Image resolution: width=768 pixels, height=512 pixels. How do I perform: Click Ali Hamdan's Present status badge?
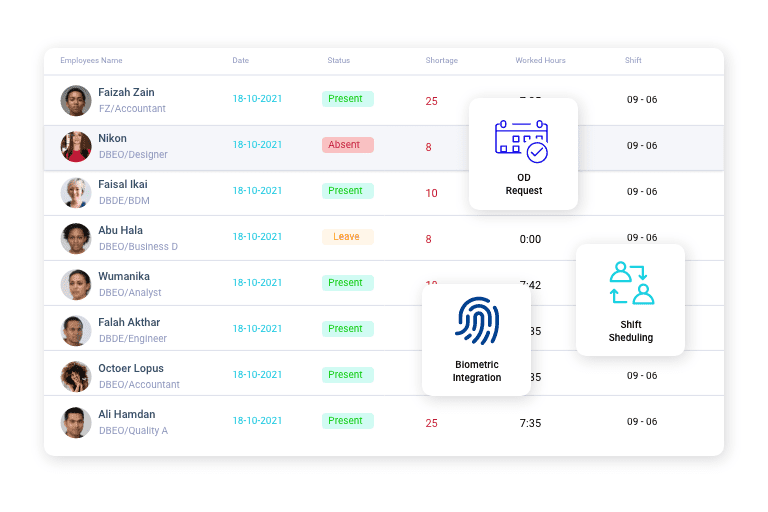click(348, 421)
